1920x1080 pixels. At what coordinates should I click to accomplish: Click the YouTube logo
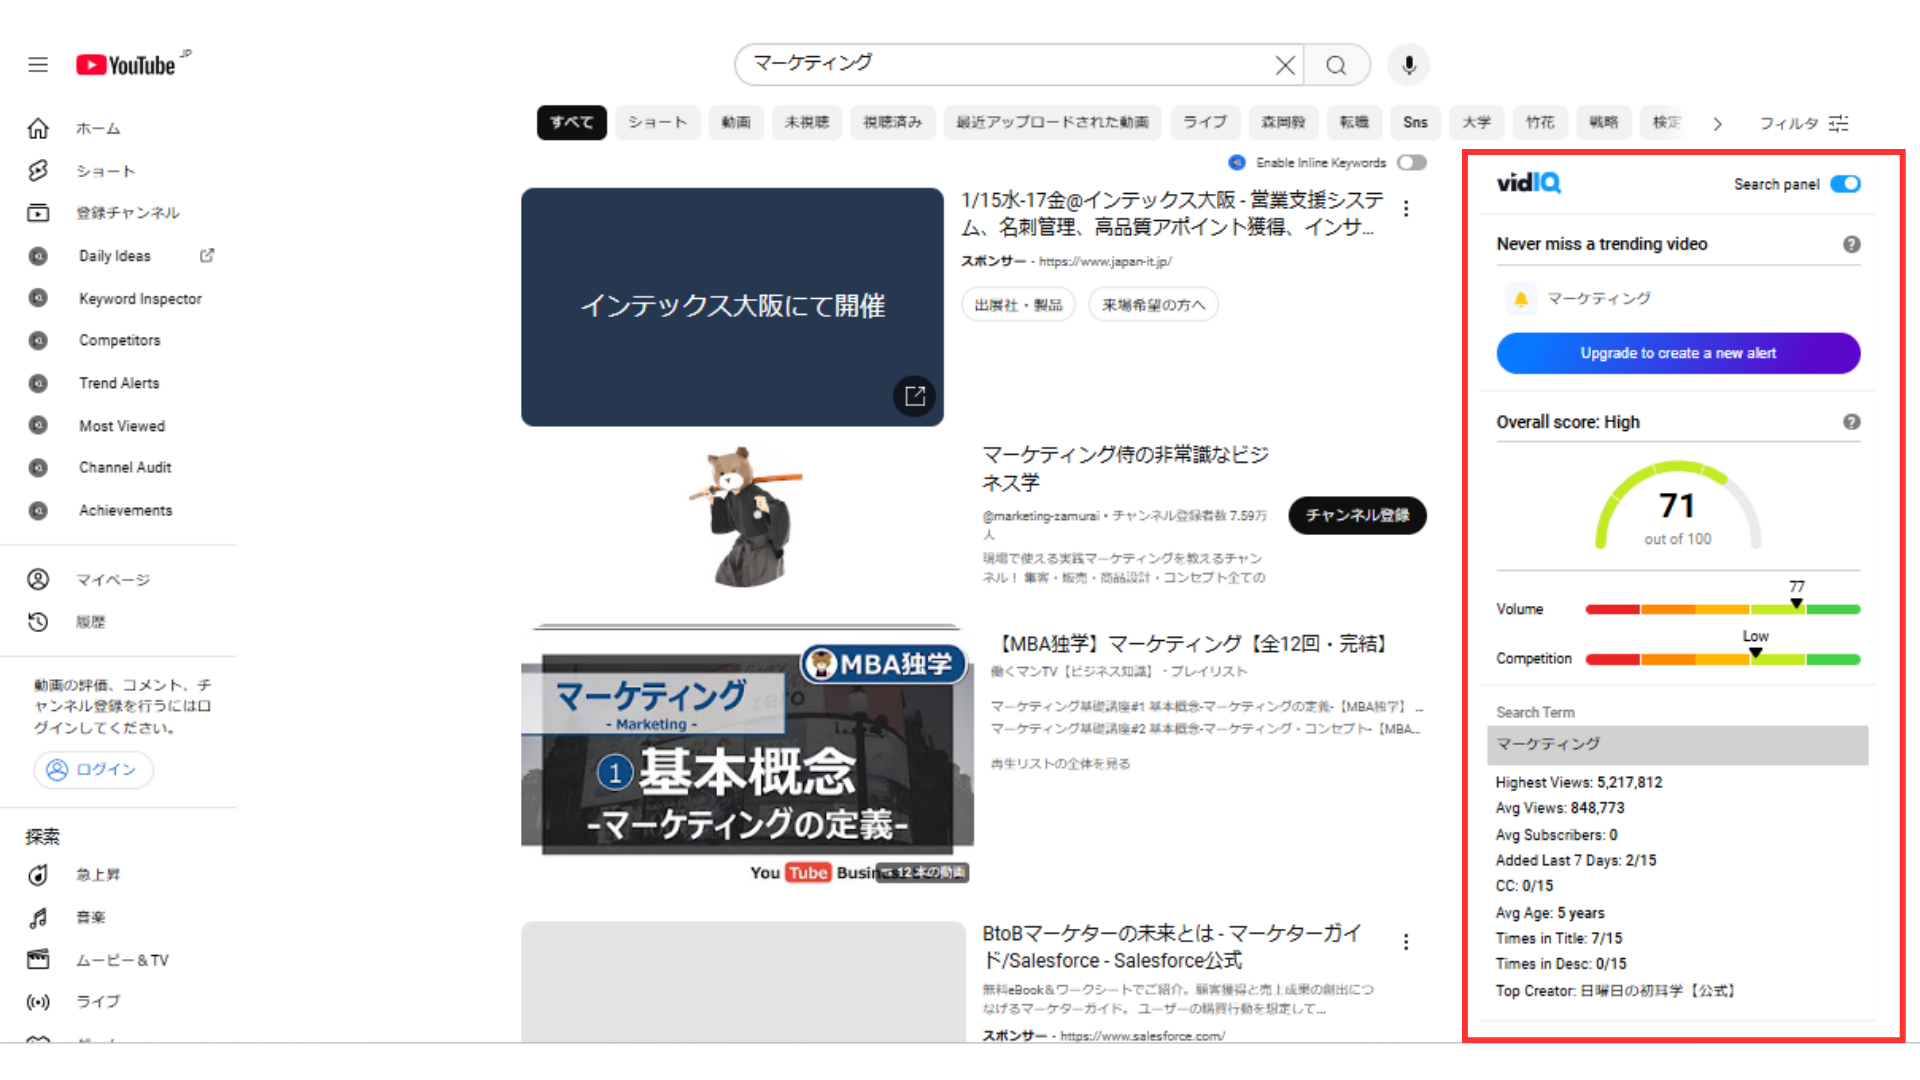point(127,65)
